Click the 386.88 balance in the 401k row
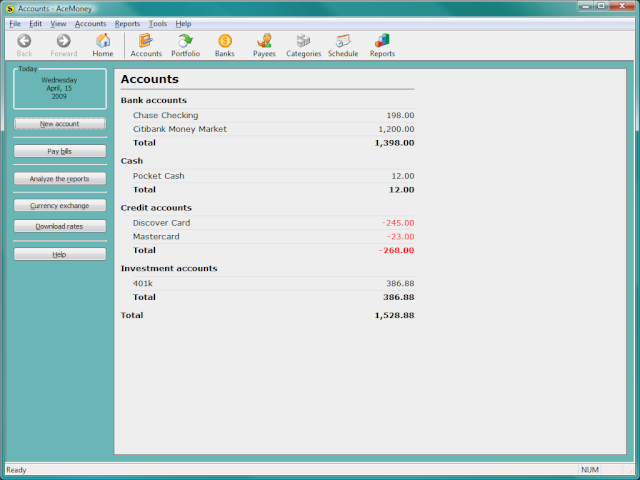Image resolution: width=640 pixels, height=480 pixels. (400, 283)
